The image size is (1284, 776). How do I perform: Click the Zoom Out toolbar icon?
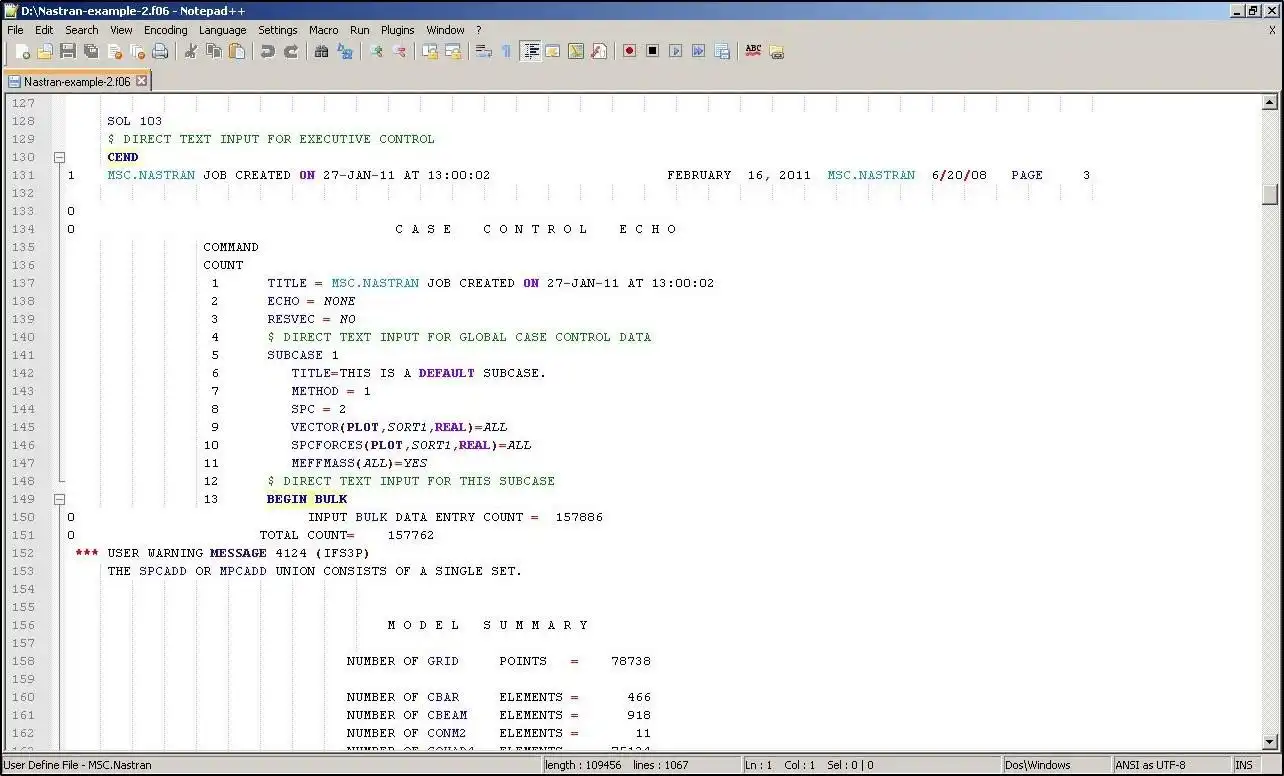click(x=398, y=51)
